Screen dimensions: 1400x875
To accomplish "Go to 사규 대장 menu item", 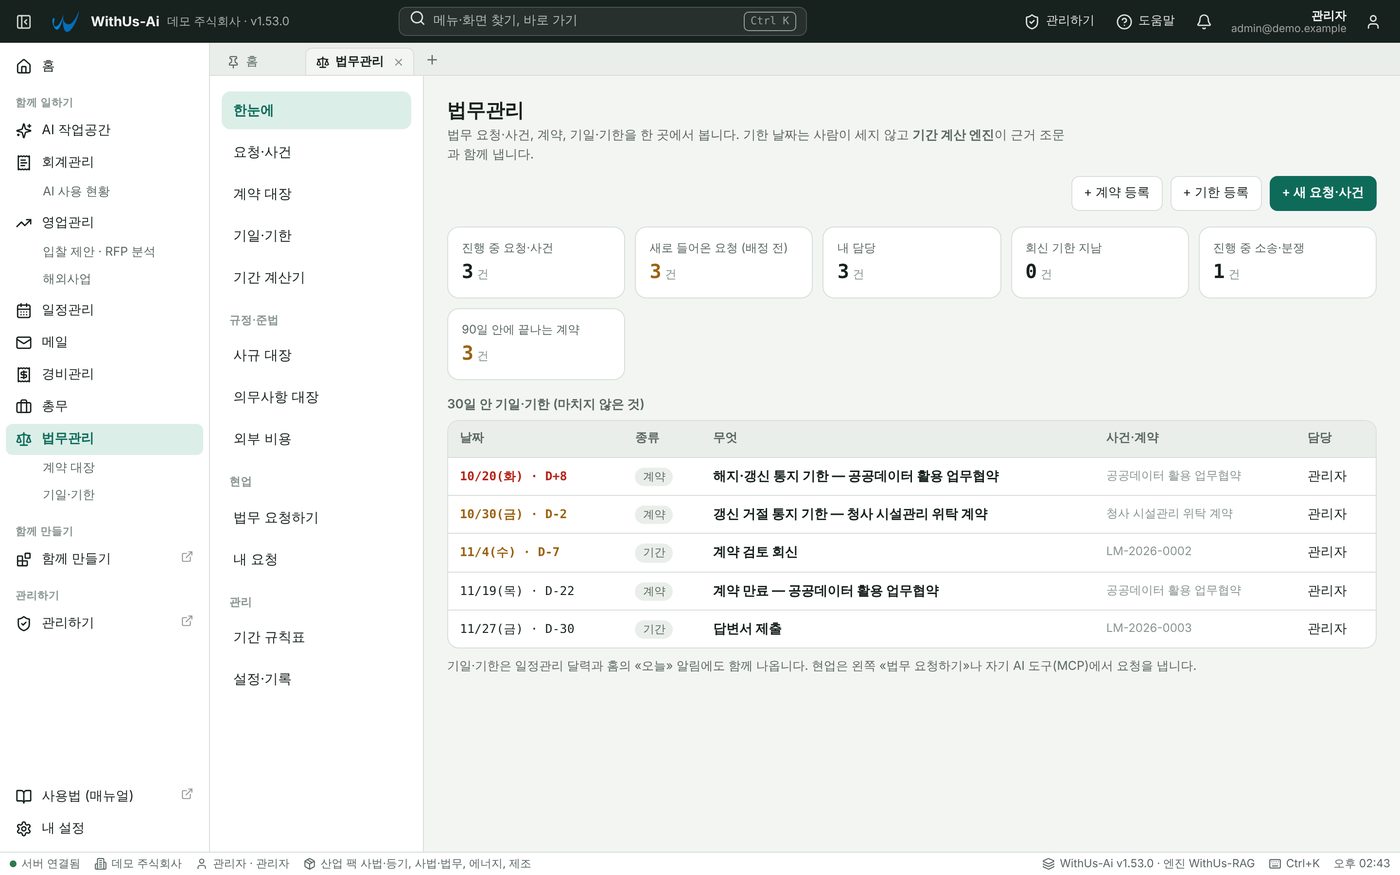I will (316, 355).
